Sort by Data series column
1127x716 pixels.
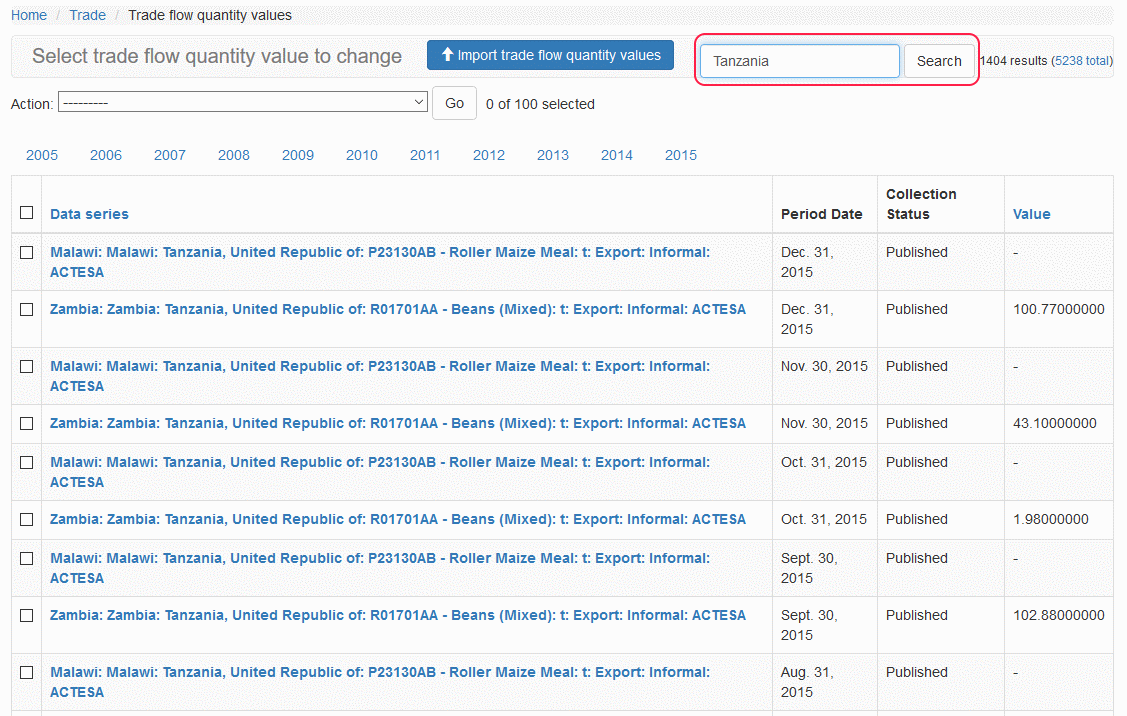(x=89, y=214)
